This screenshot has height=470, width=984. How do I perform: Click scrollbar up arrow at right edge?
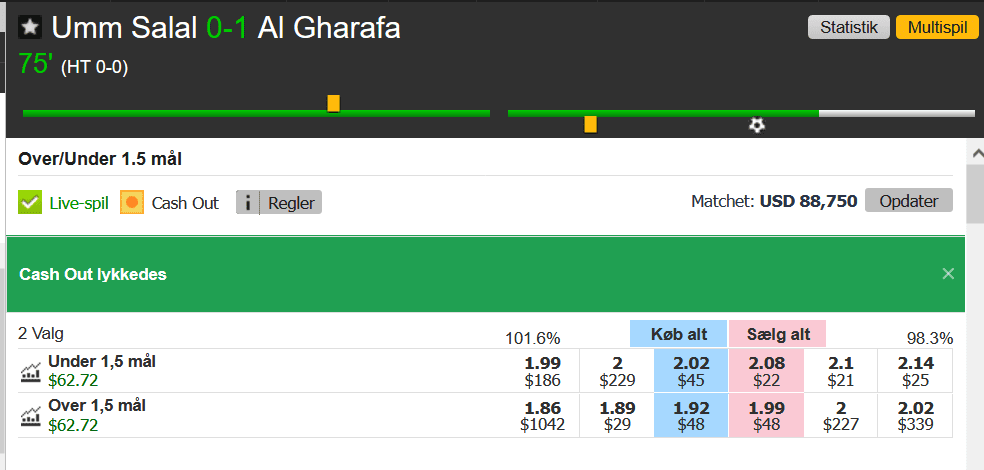(x=976, y=152)
